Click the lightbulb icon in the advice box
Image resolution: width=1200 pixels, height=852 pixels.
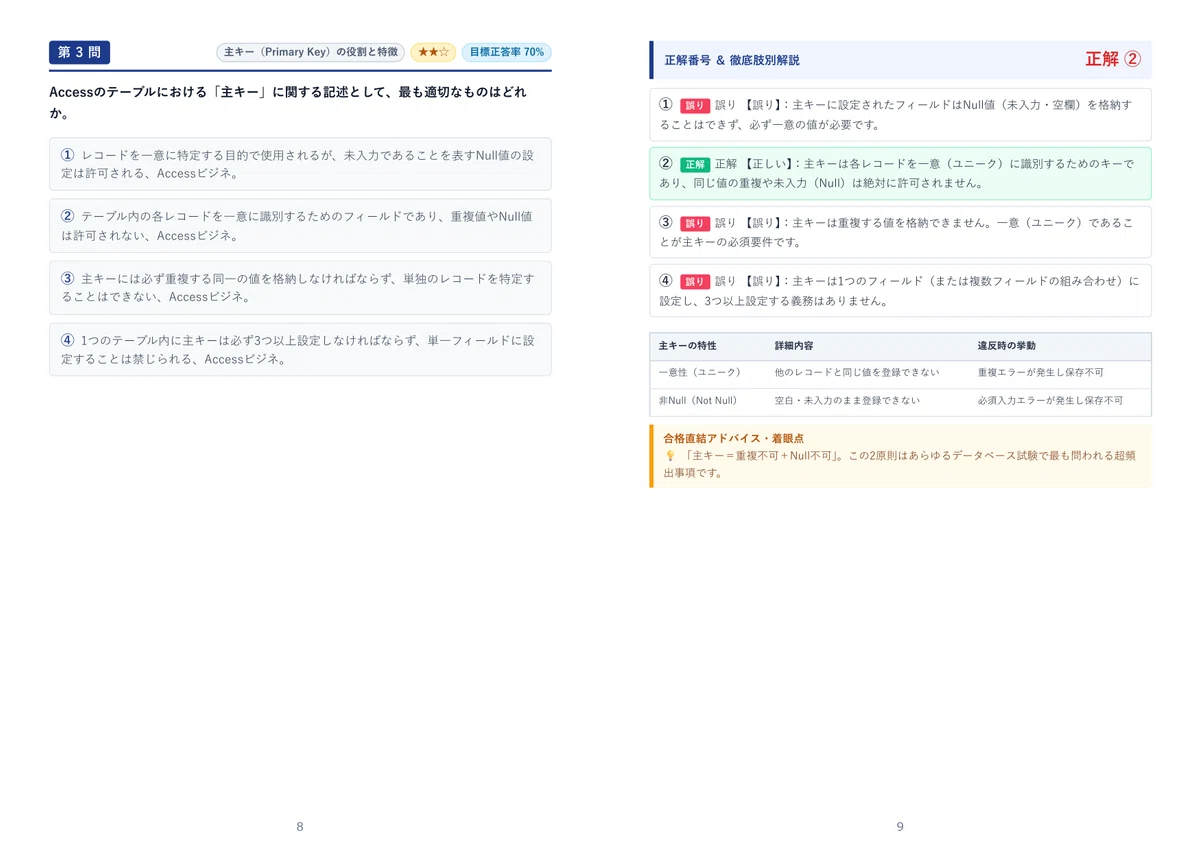pyautogui.click(x=670, y=455)
